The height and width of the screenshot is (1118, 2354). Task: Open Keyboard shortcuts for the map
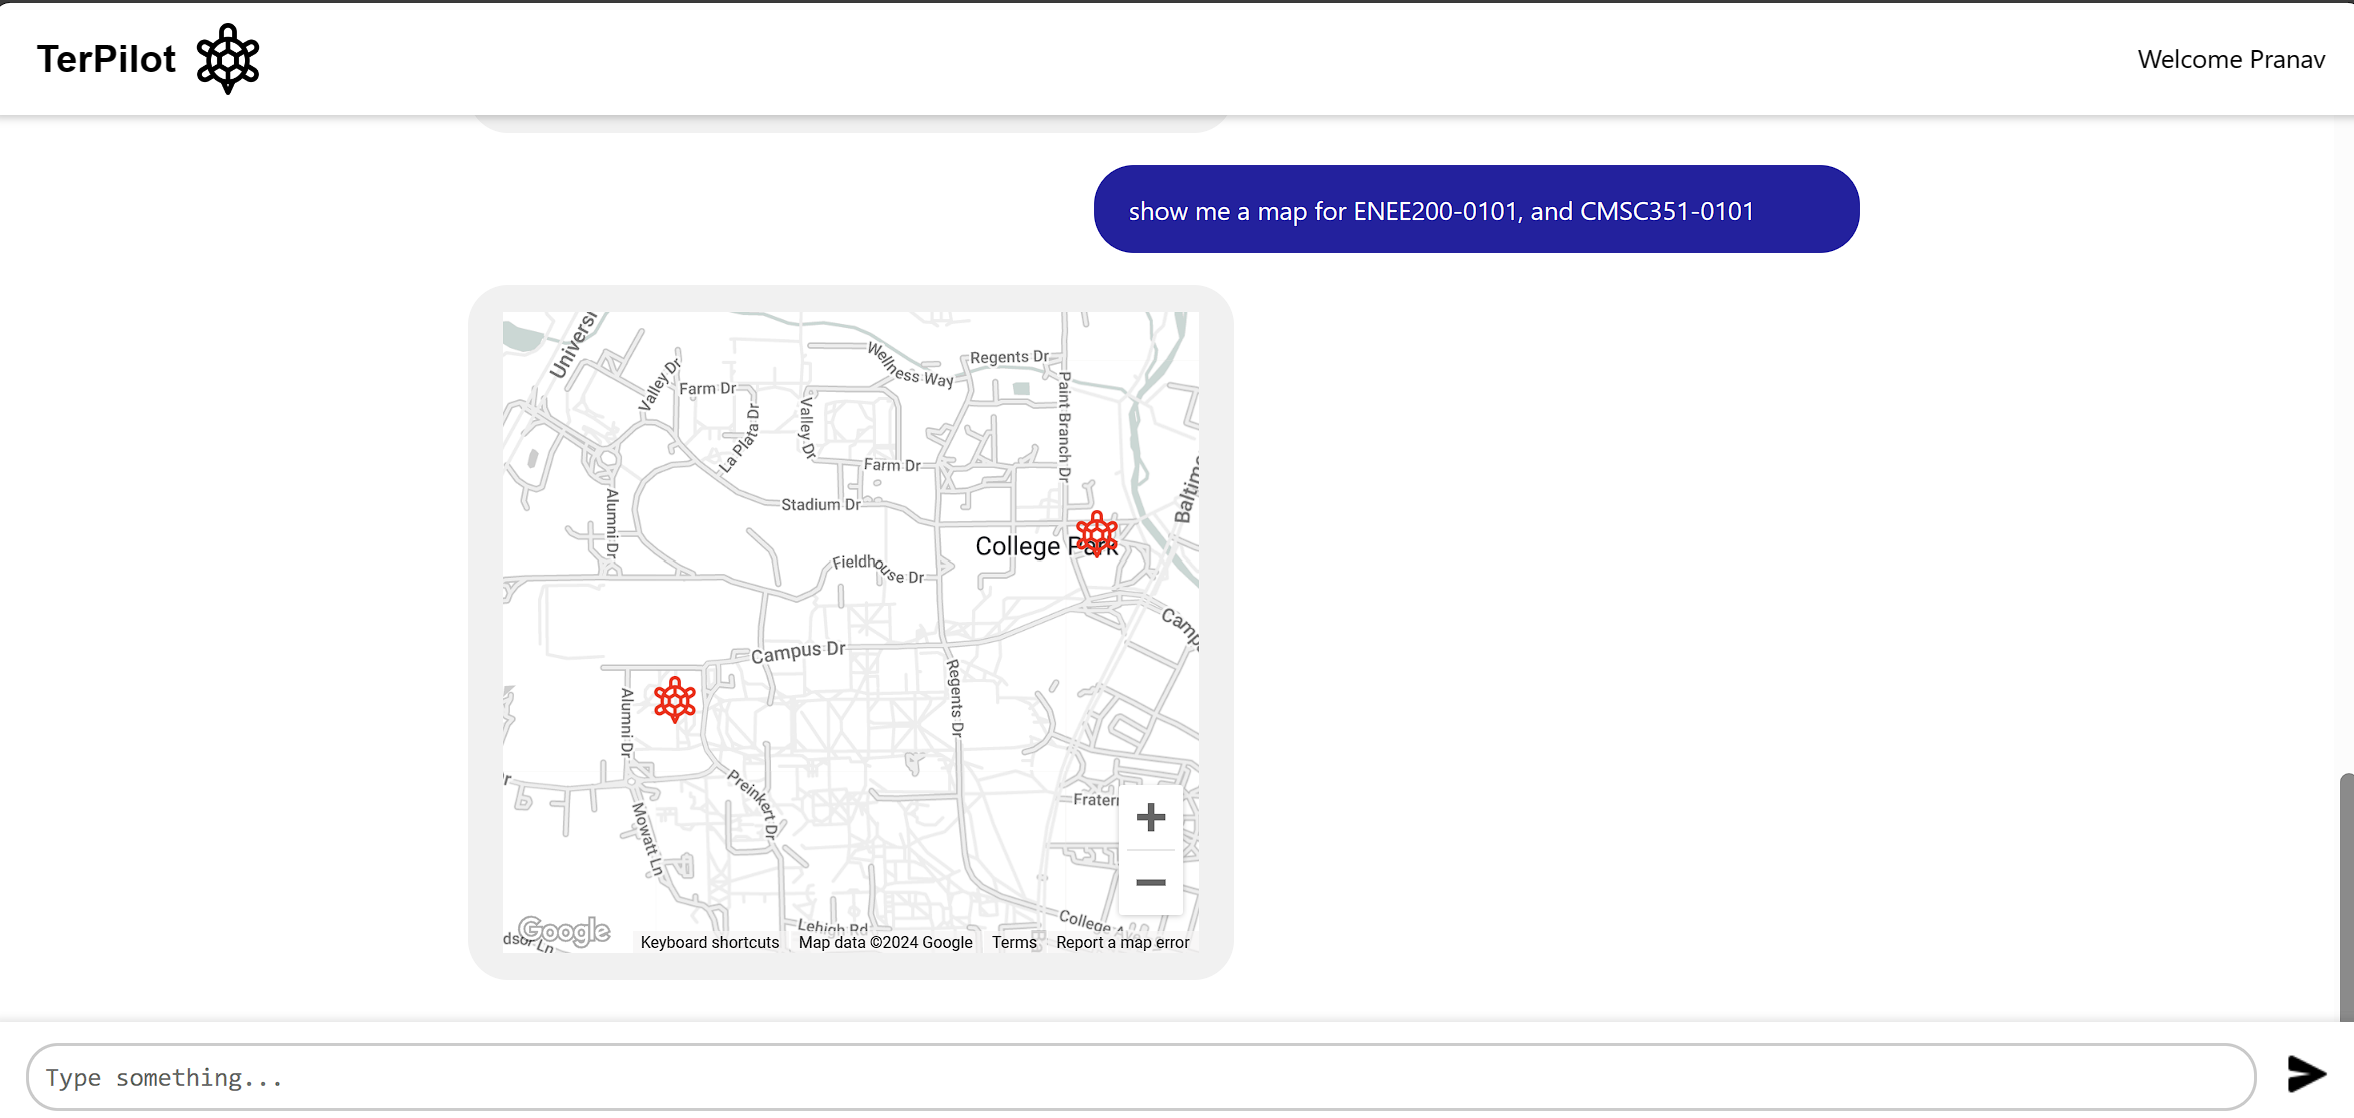(x=709, y=942)
